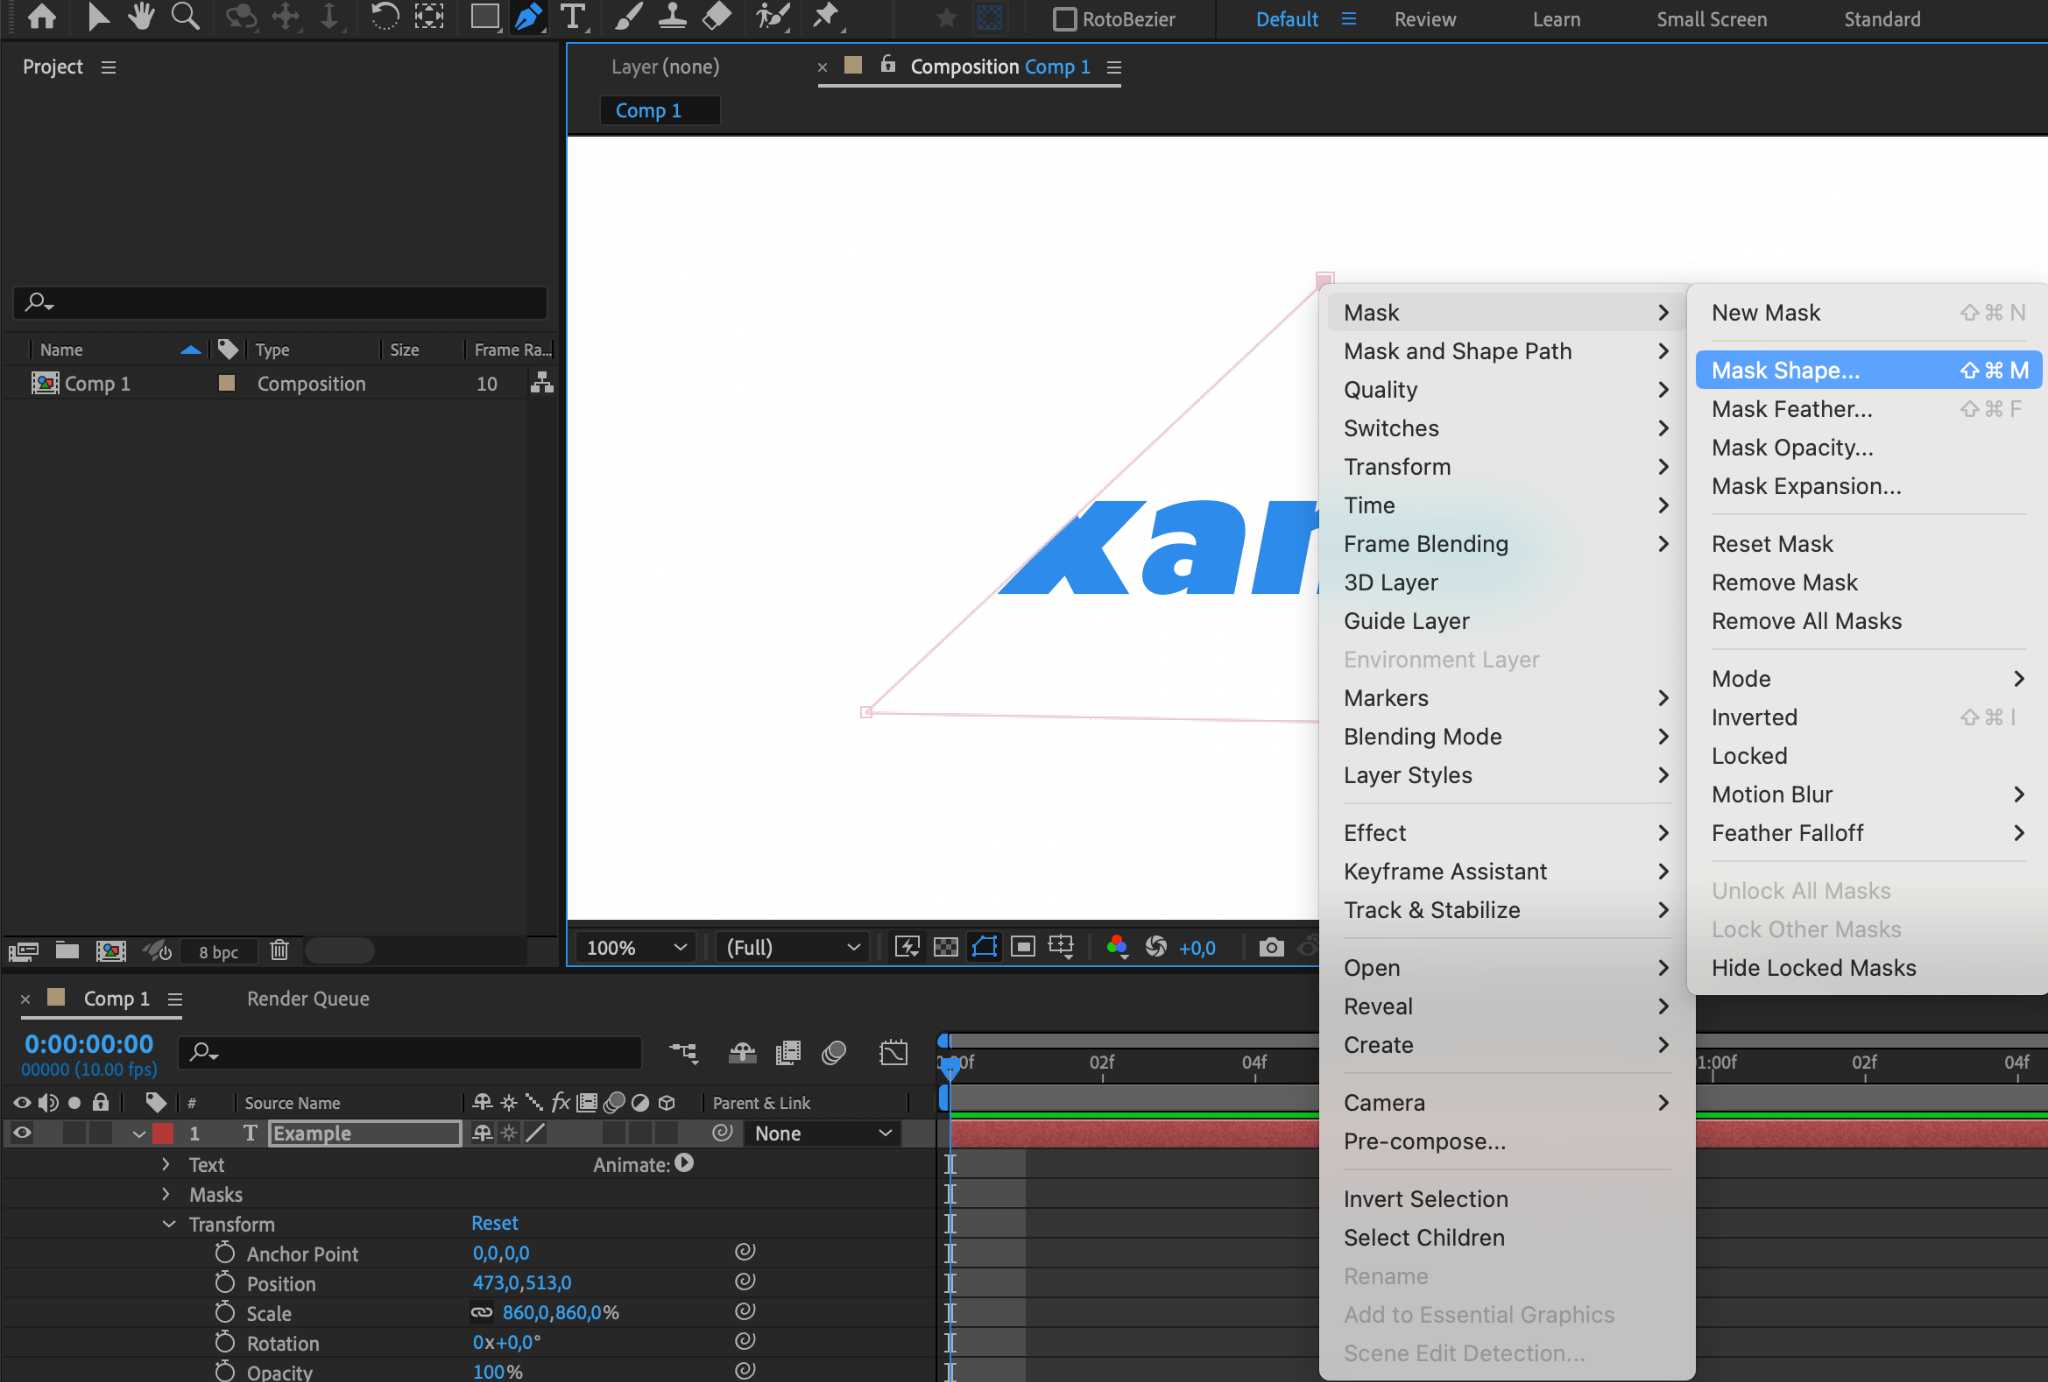Select the Type tool in toolbar
The height and width of the screenshot is (1382, 2048).
573,17
